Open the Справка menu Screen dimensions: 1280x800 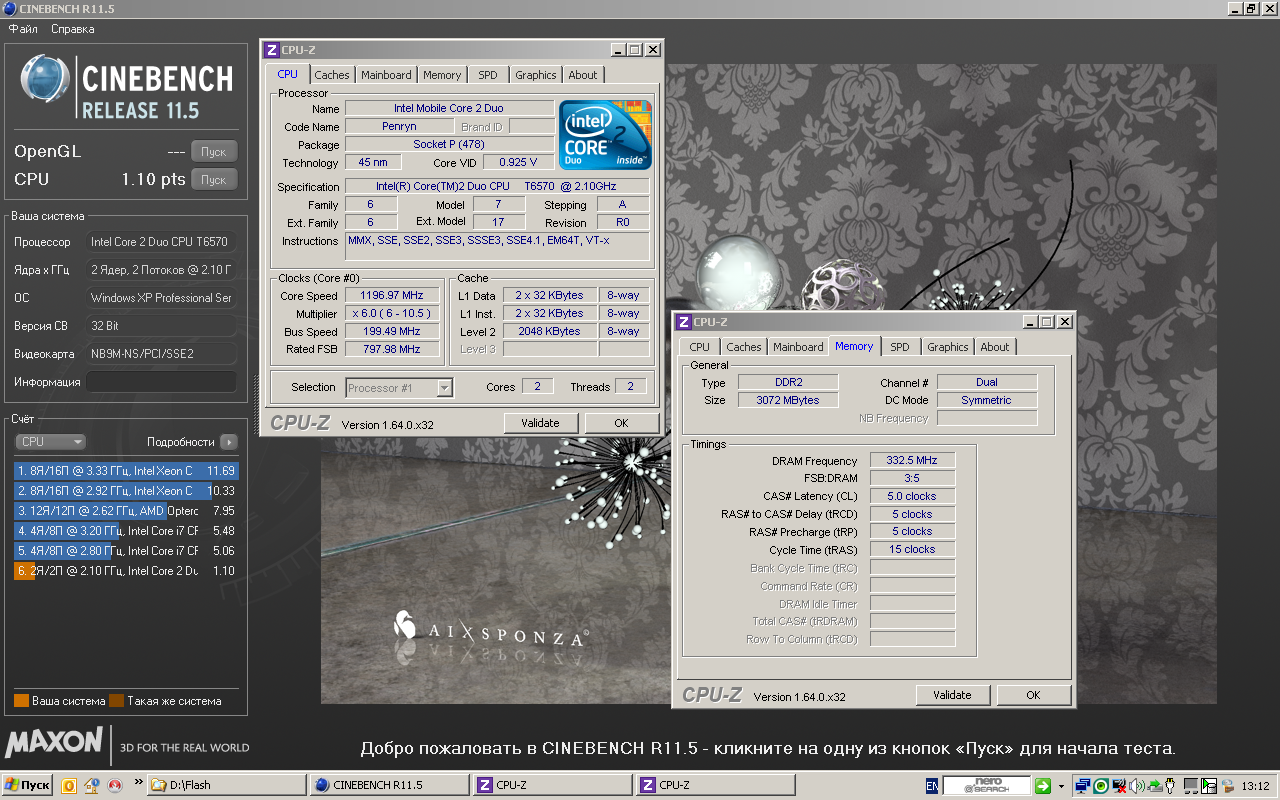[73, 29]
